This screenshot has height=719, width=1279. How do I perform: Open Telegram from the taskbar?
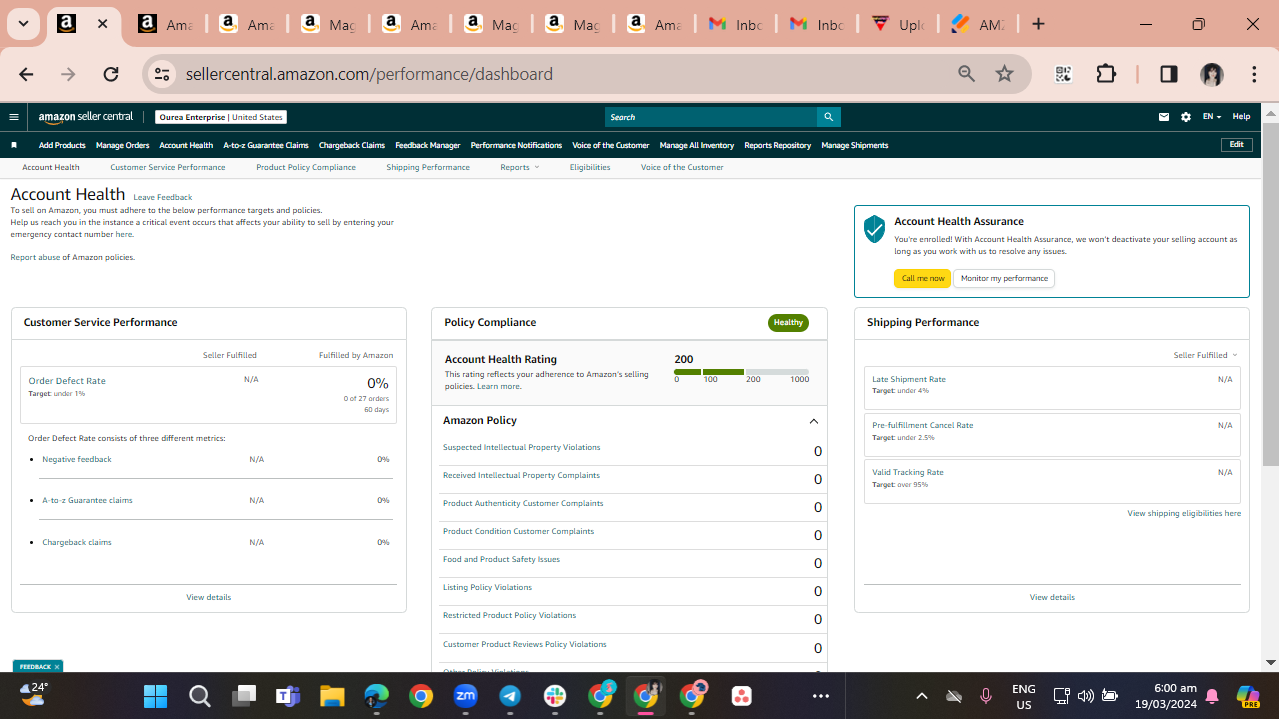coord(510,696)
